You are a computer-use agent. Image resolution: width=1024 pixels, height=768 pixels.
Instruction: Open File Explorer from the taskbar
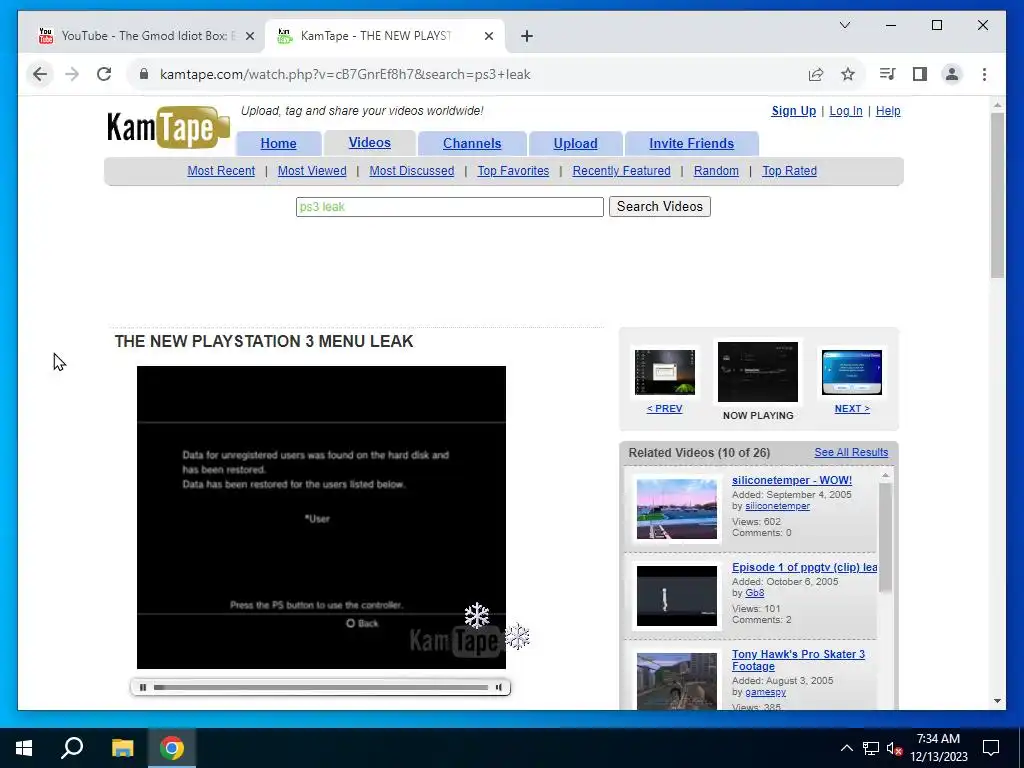coord(122,748)
